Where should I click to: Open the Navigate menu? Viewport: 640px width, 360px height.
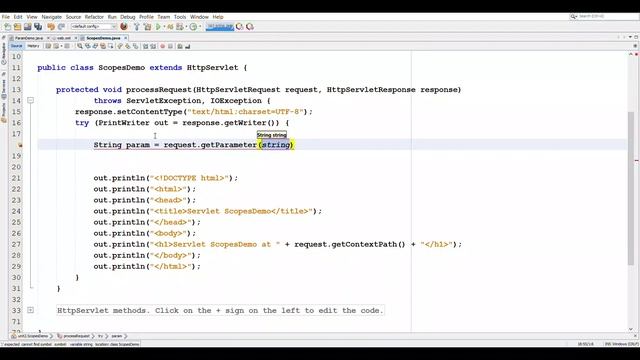click(51, 17)
